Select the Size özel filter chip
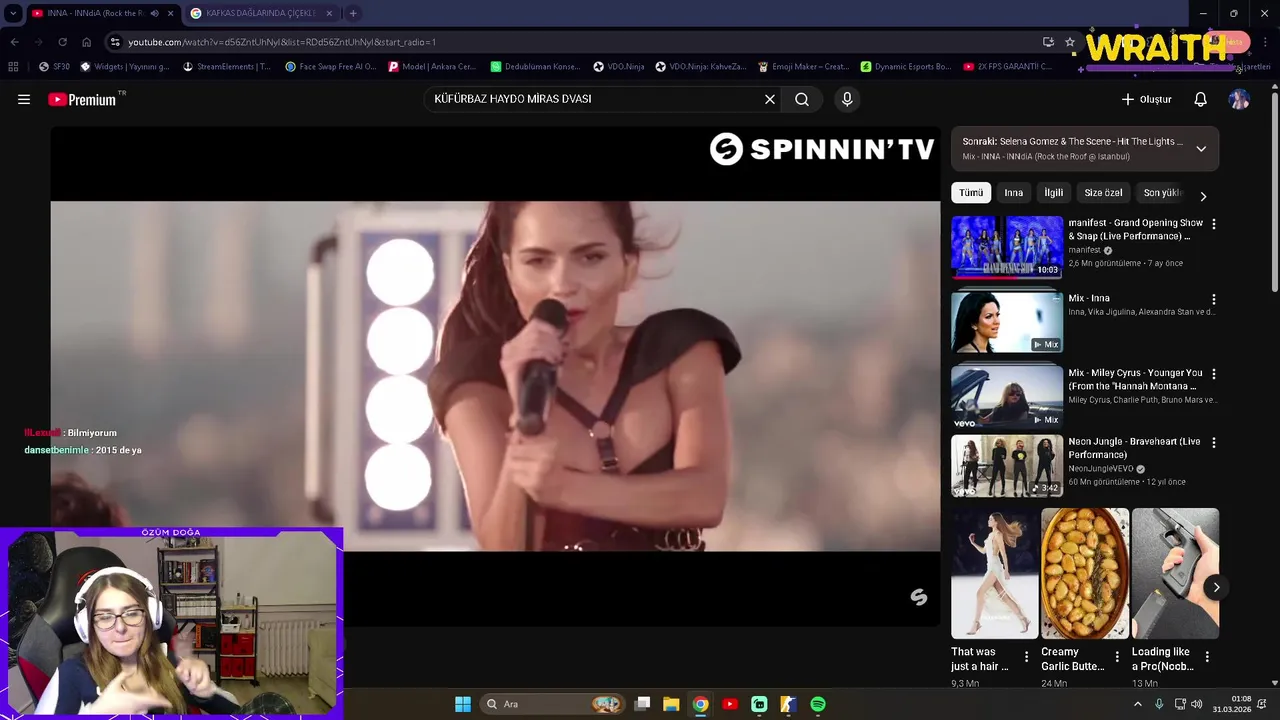Image resolution: width=1280 pixels, height=720 pixels. click(x=1104, y=193)
